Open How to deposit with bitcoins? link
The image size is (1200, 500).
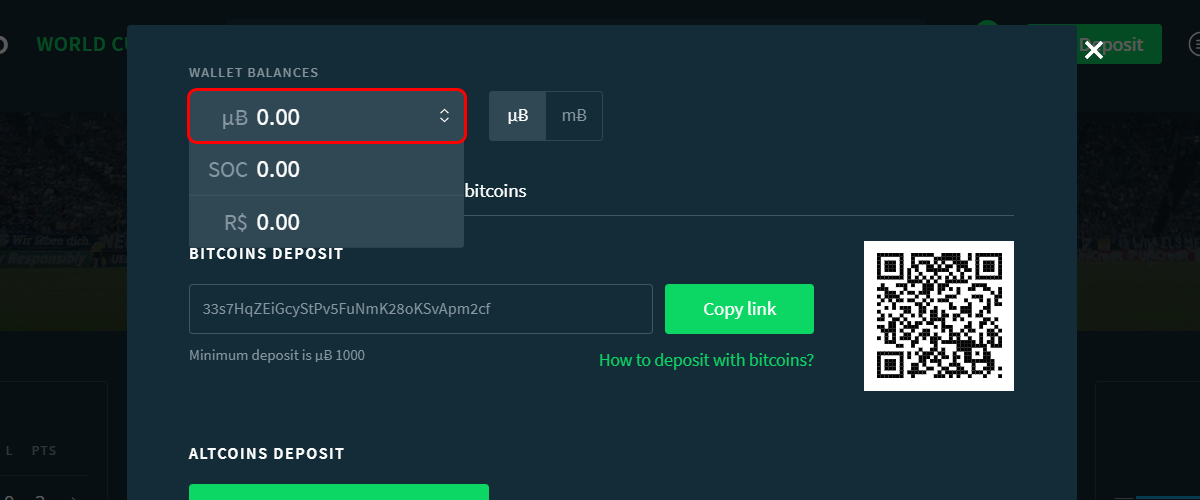coord(706,360)
